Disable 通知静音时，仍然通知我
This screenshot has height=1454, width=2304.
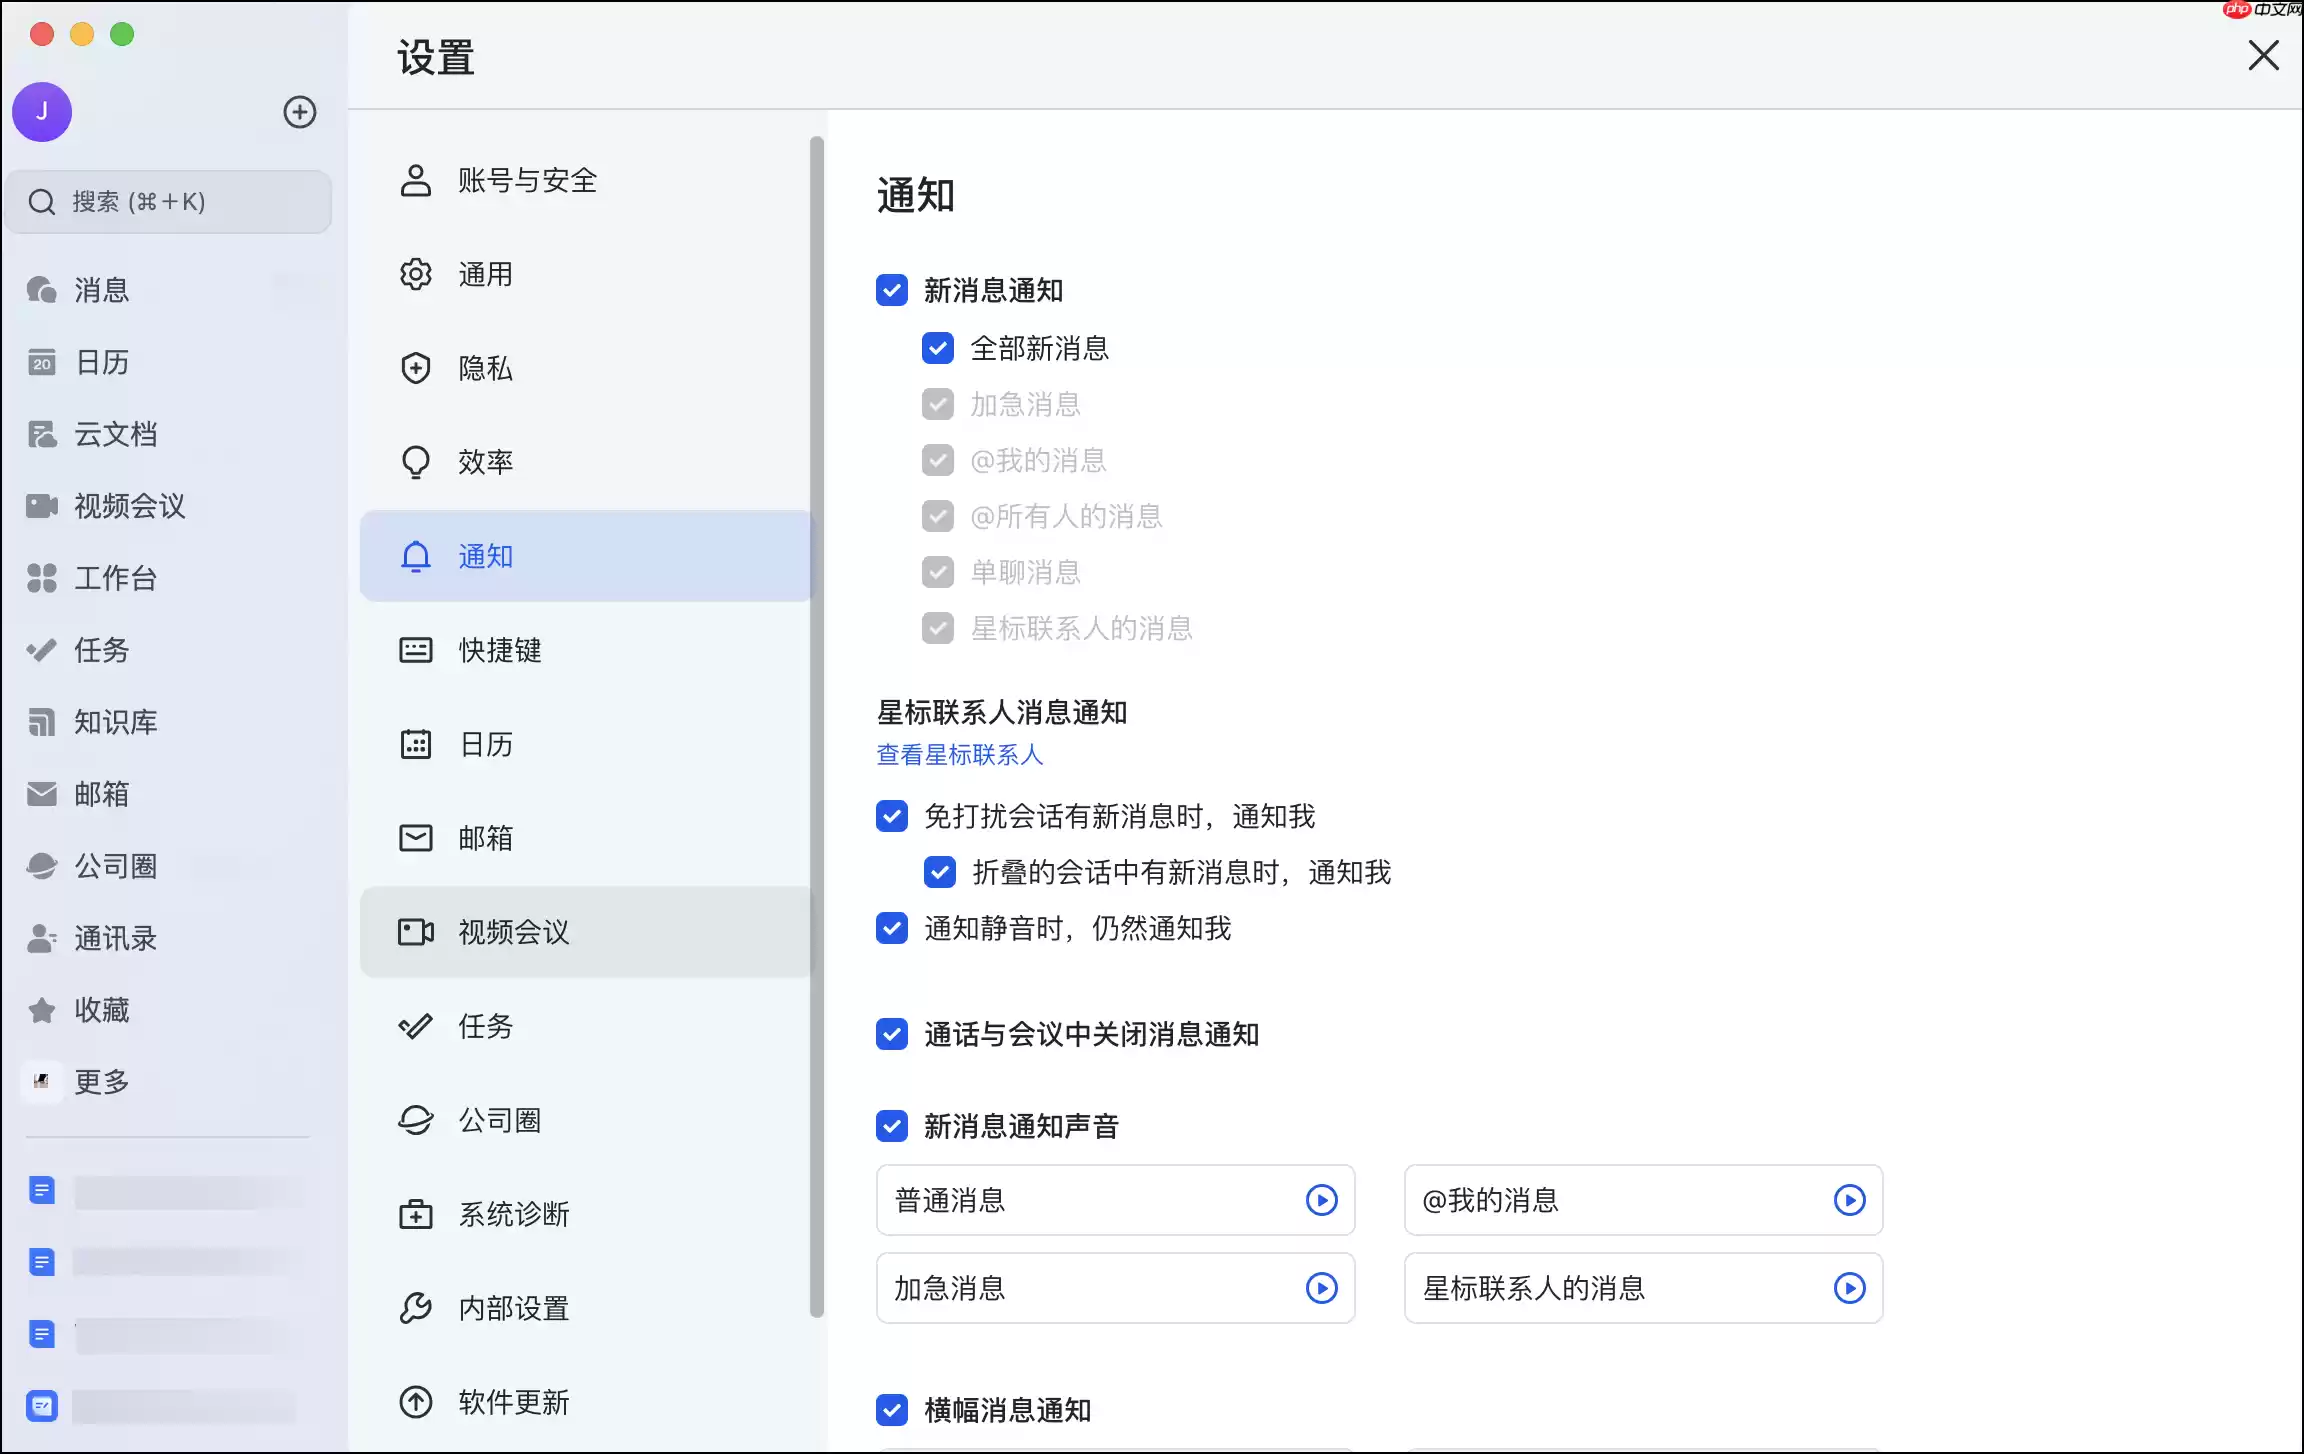(891, 928)
